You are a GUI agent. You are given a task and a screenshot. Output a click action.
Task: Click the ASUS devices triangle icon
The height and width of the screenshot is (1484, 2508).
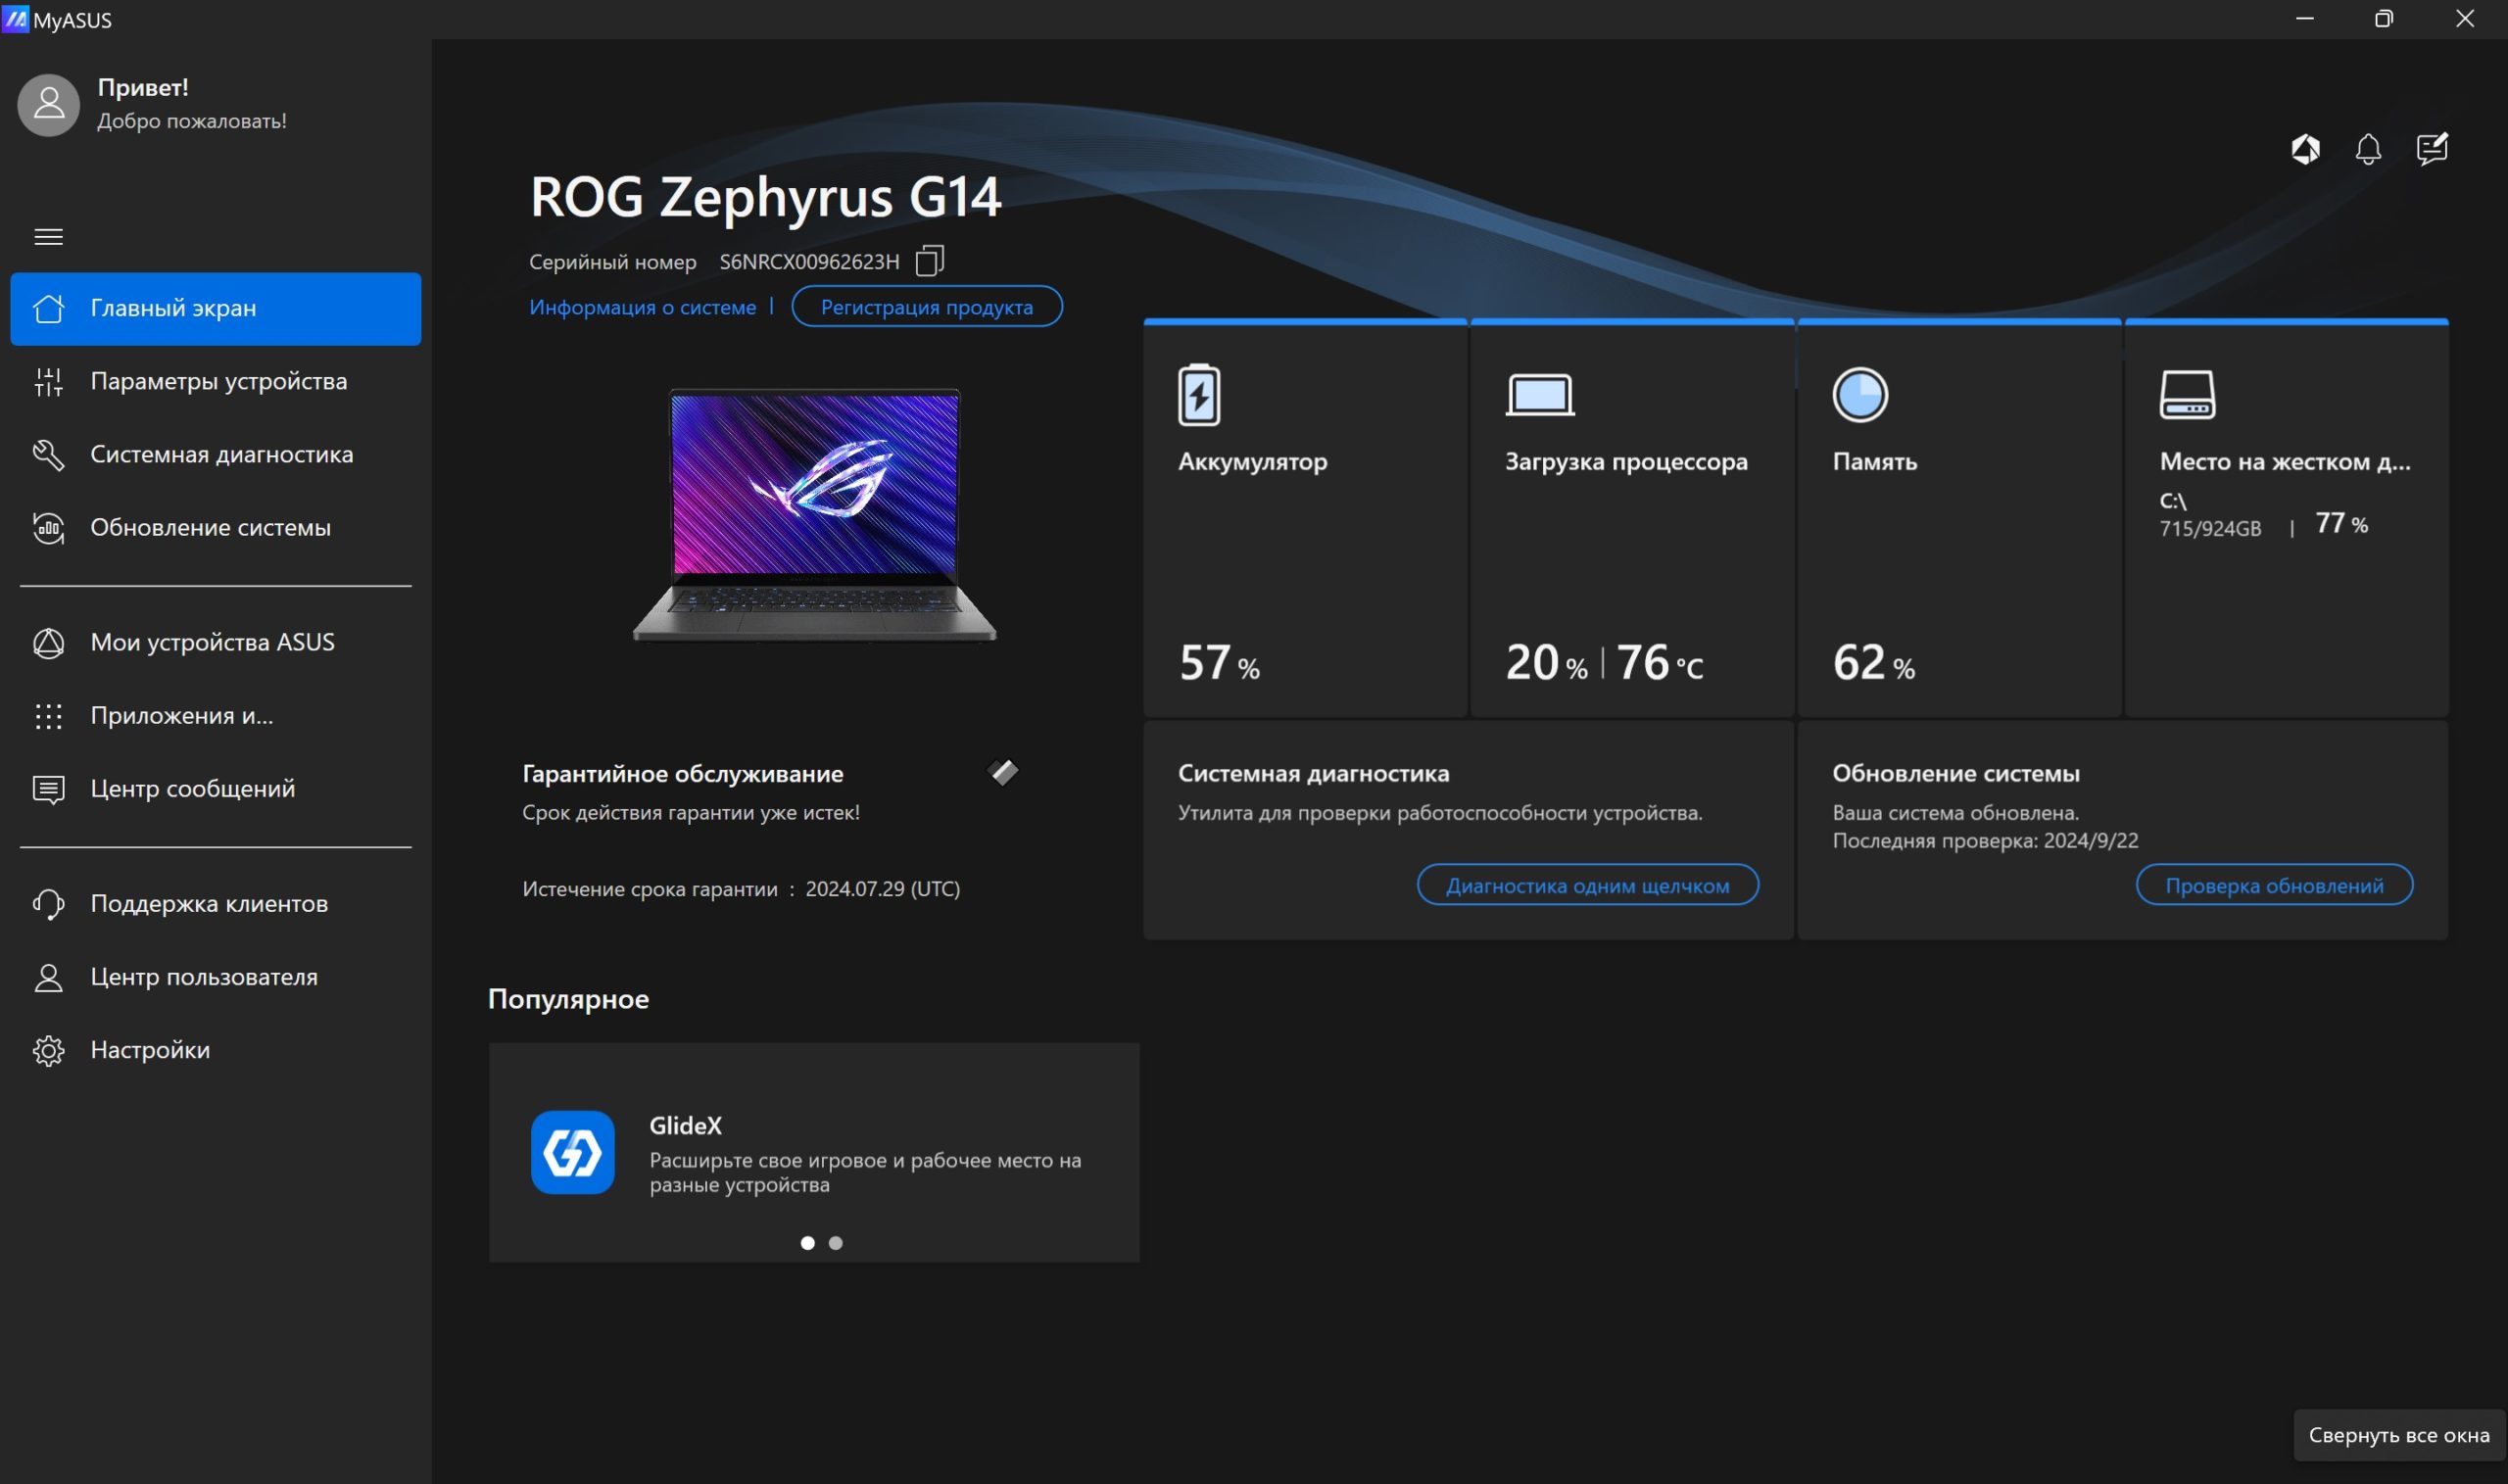[48, 642]
